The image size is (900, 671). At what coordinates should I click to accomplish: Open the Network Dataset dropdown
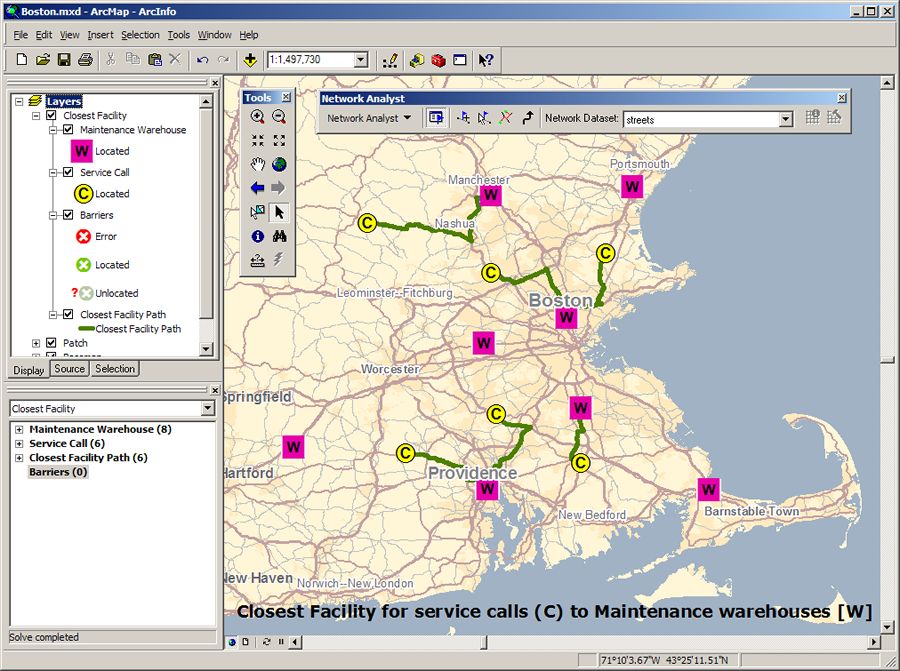point(785,119)
